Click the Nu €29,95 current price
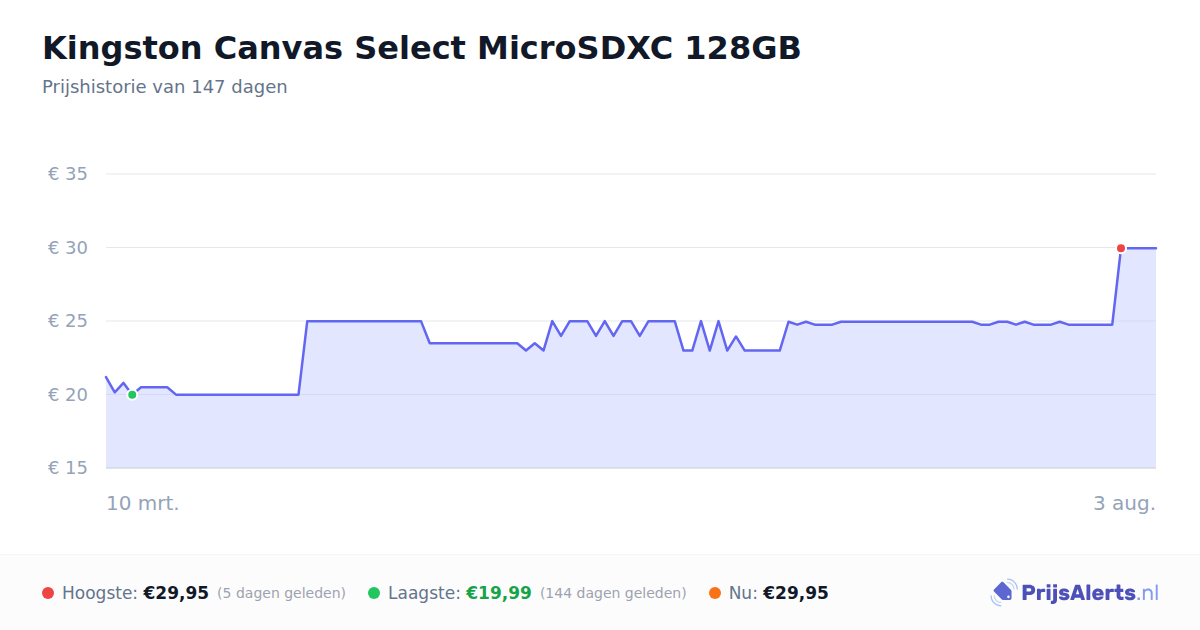Image resolution: width=1200 pixels, height=630 pixels. [796, 593]
